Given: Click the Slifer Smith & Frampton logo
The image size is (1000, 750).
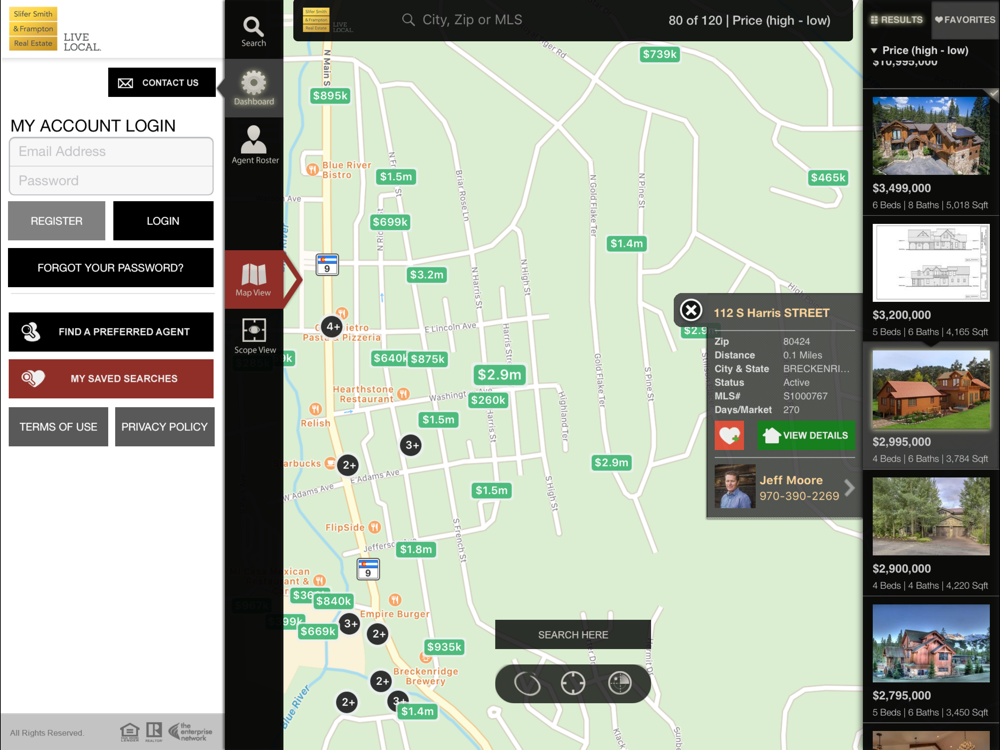Looking at the screenshot, I should 34,29.
